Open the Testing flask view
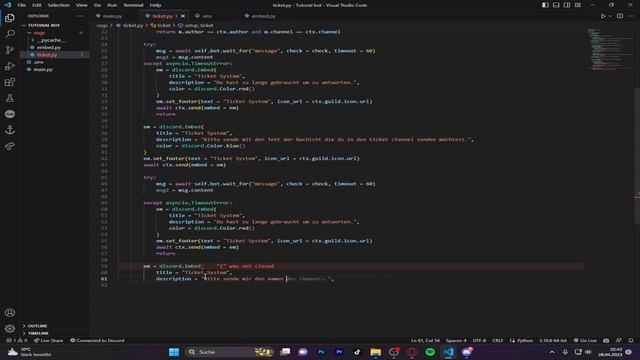 [10, 98]
